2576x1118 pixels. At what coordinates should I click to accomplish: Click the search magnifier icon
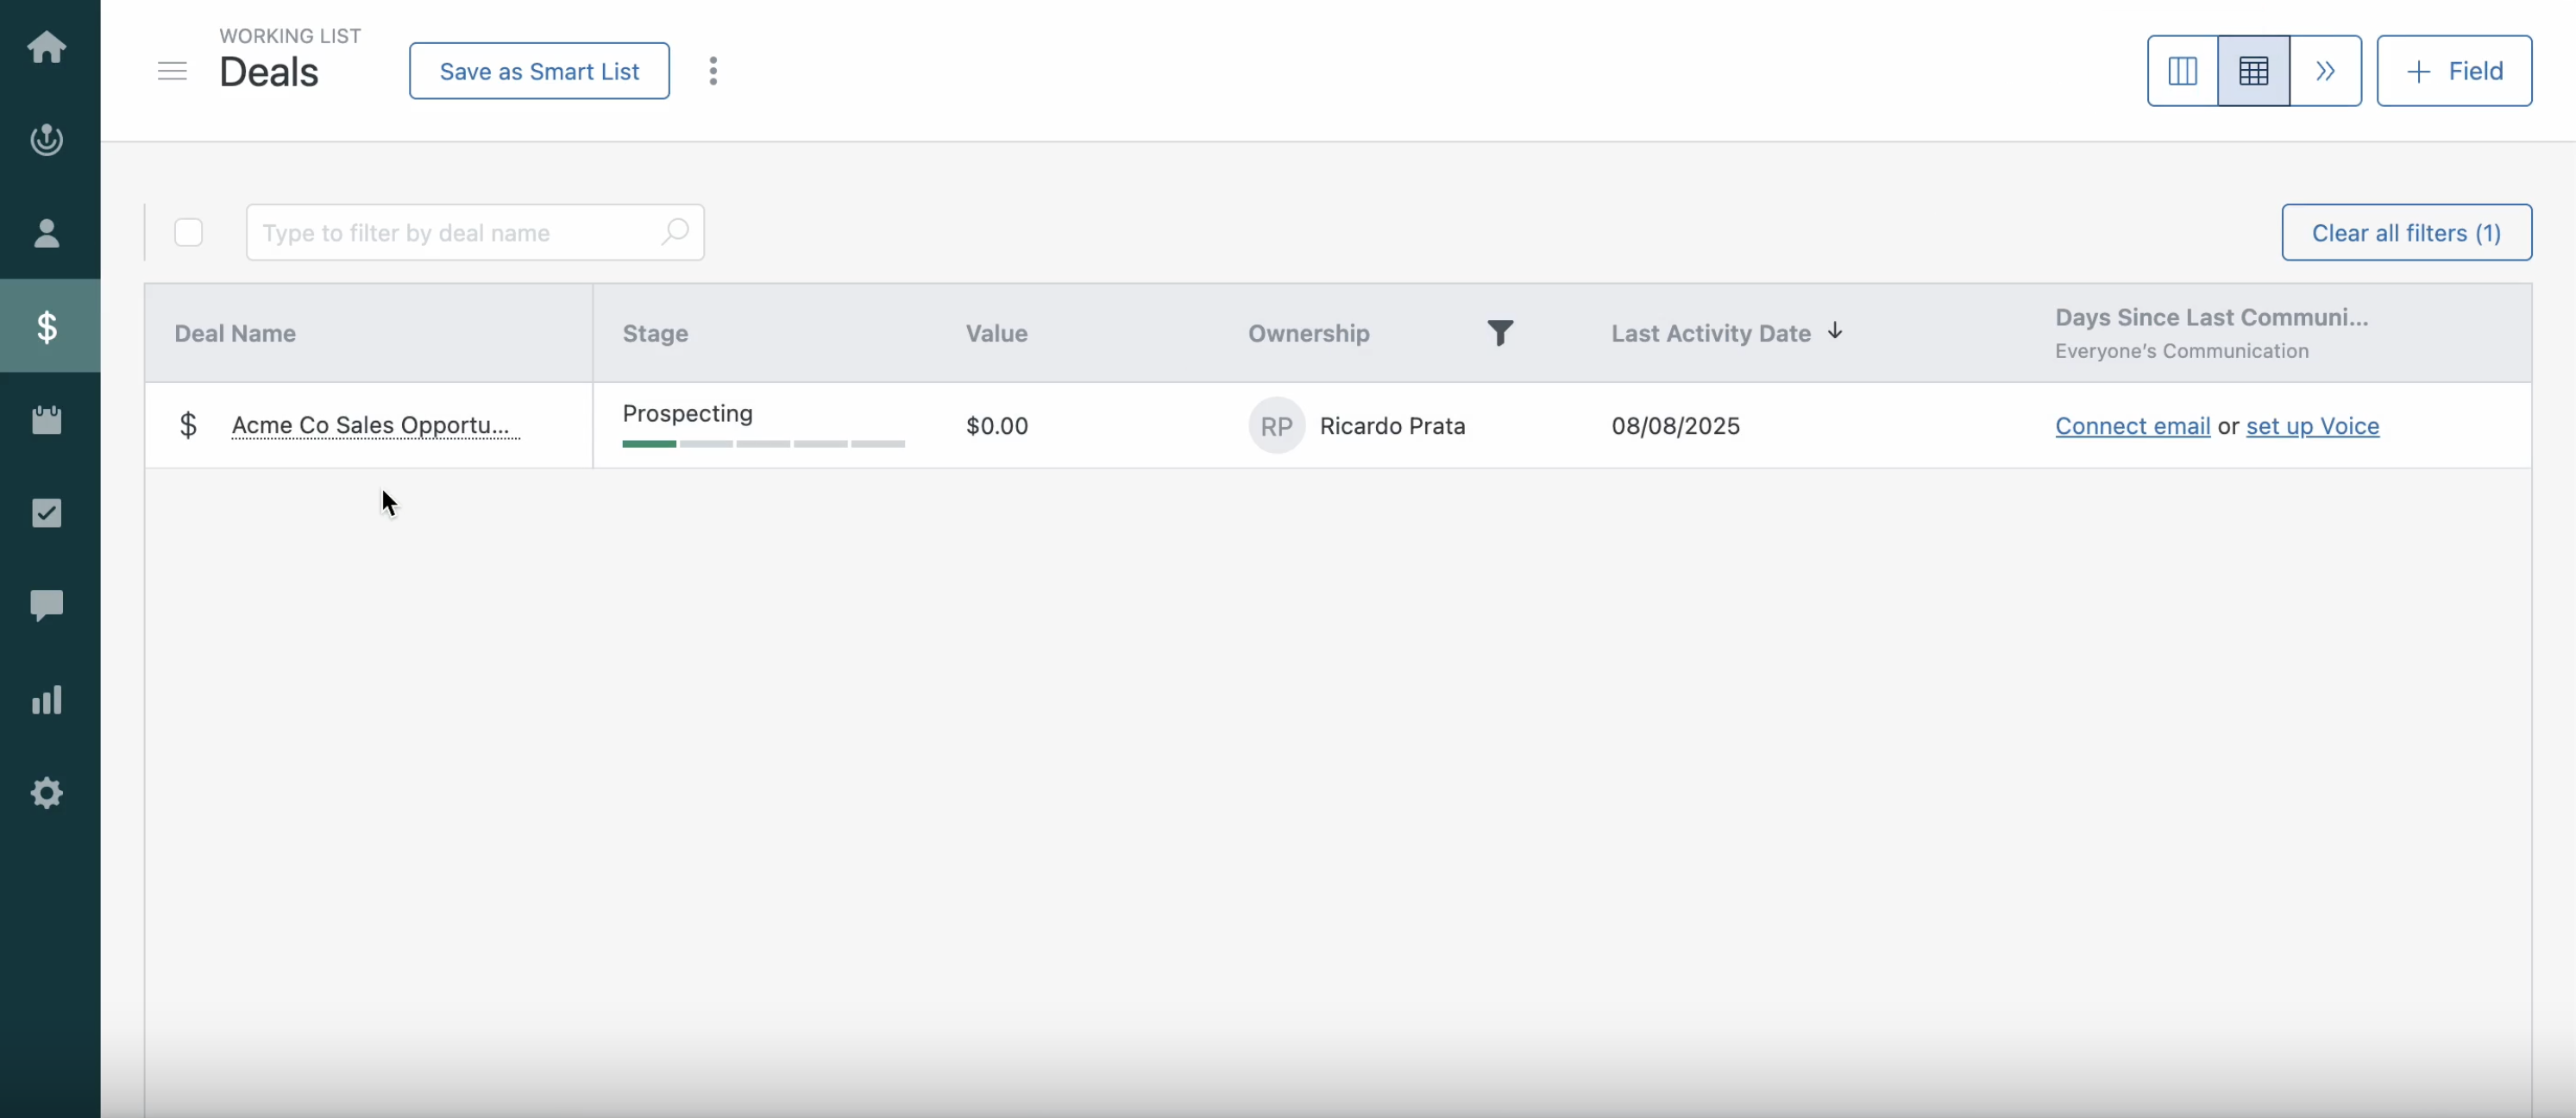675,232
